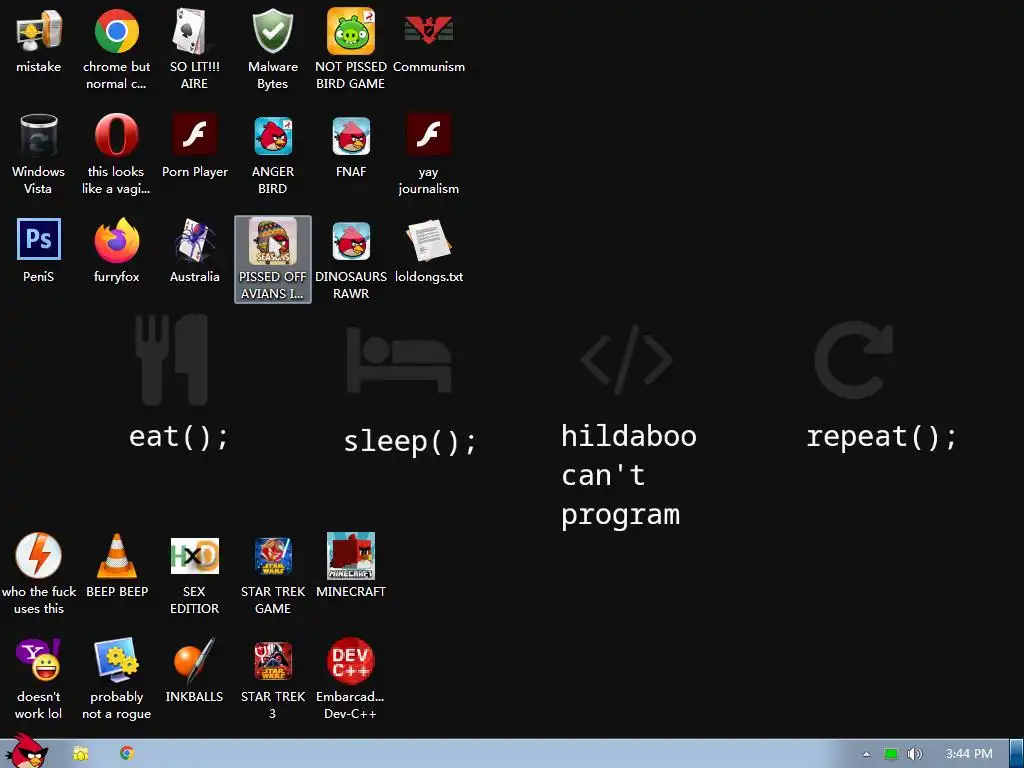Select the 'furryfox' Firefox icon
The image size is (1024, 768).
pos(116,240)
